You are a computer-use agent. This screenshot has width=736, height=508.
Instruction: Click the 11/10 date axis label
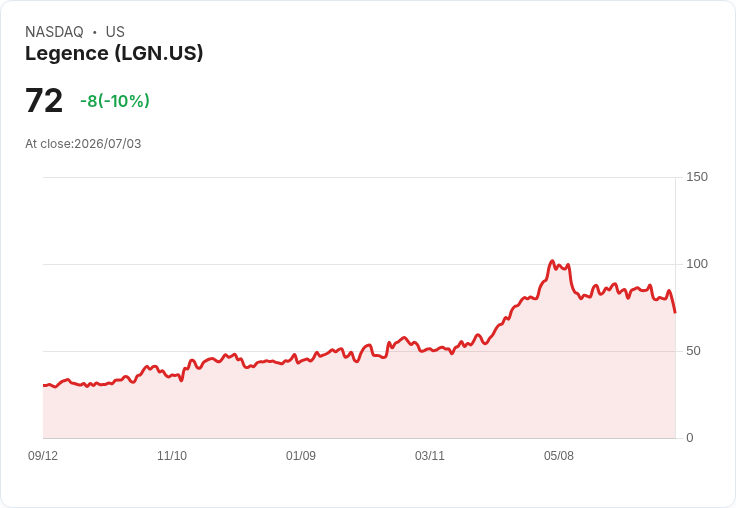click(x=172, y=456)
